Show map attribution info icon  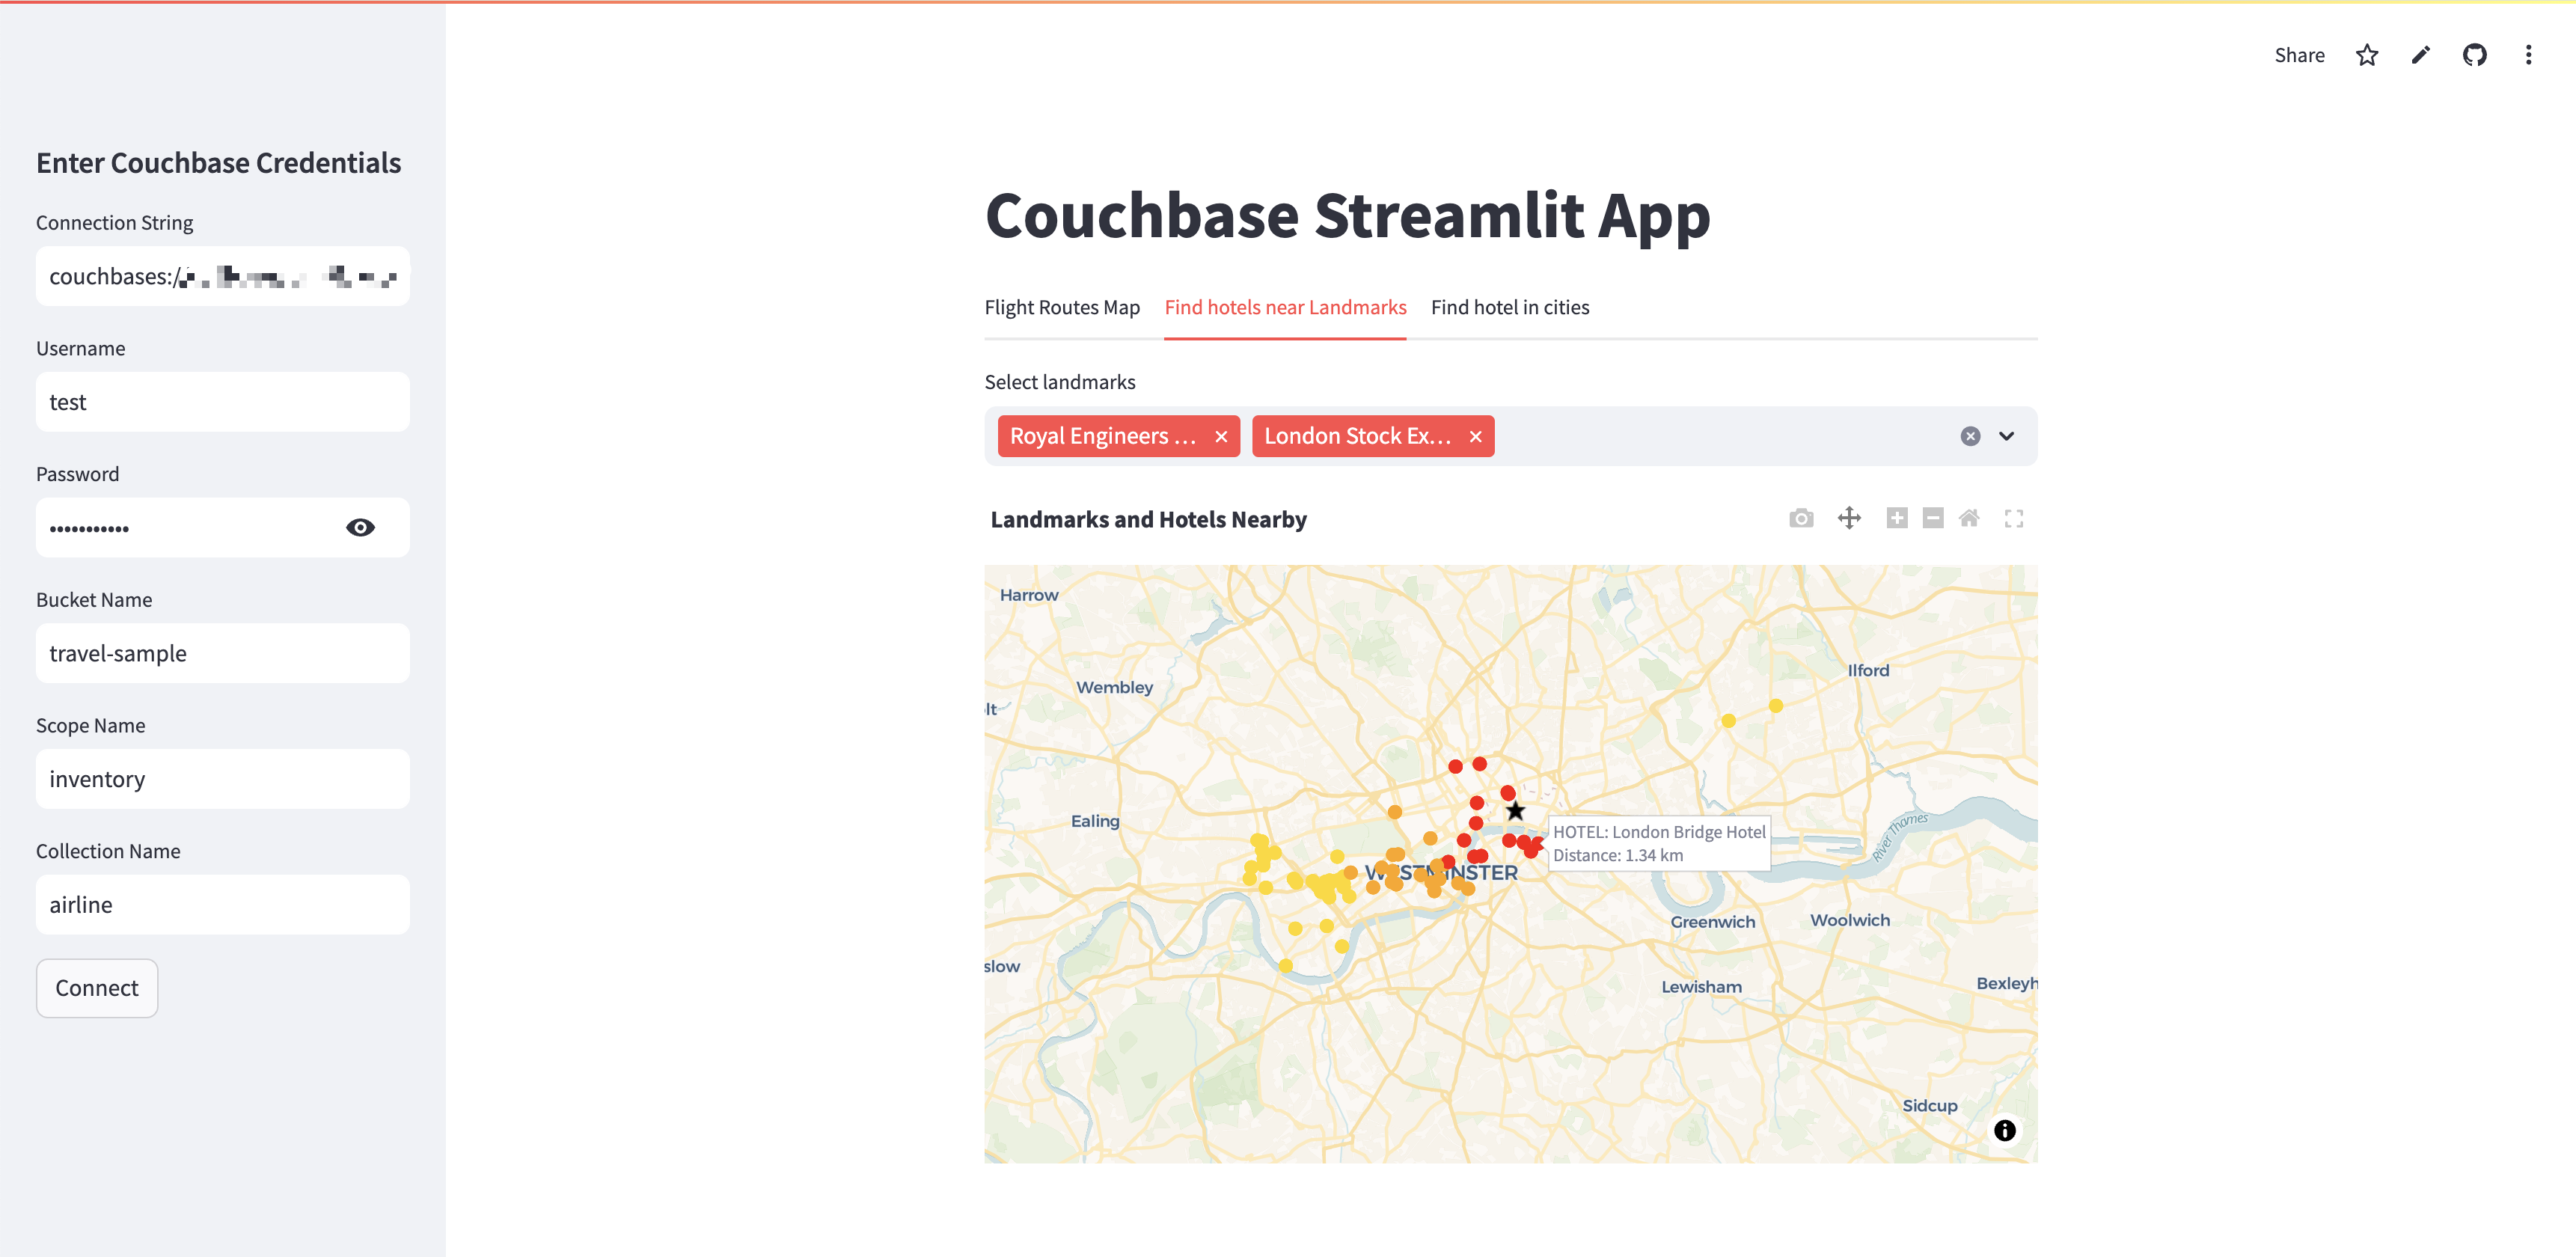(x=2004, y=1130)
